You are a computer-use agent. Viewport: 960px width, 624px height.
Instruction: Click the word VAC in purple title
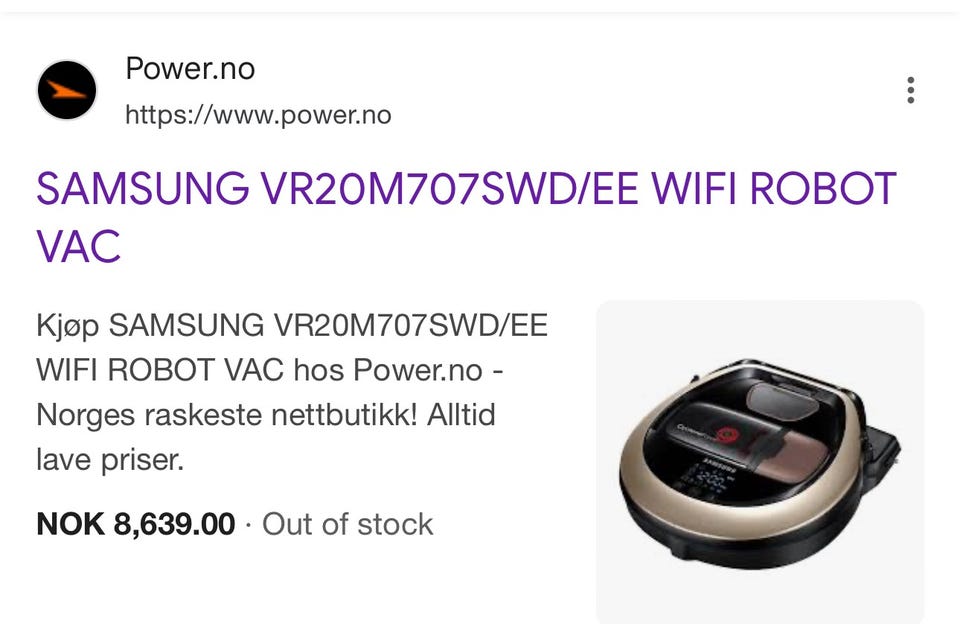click(x=78, y=246)
